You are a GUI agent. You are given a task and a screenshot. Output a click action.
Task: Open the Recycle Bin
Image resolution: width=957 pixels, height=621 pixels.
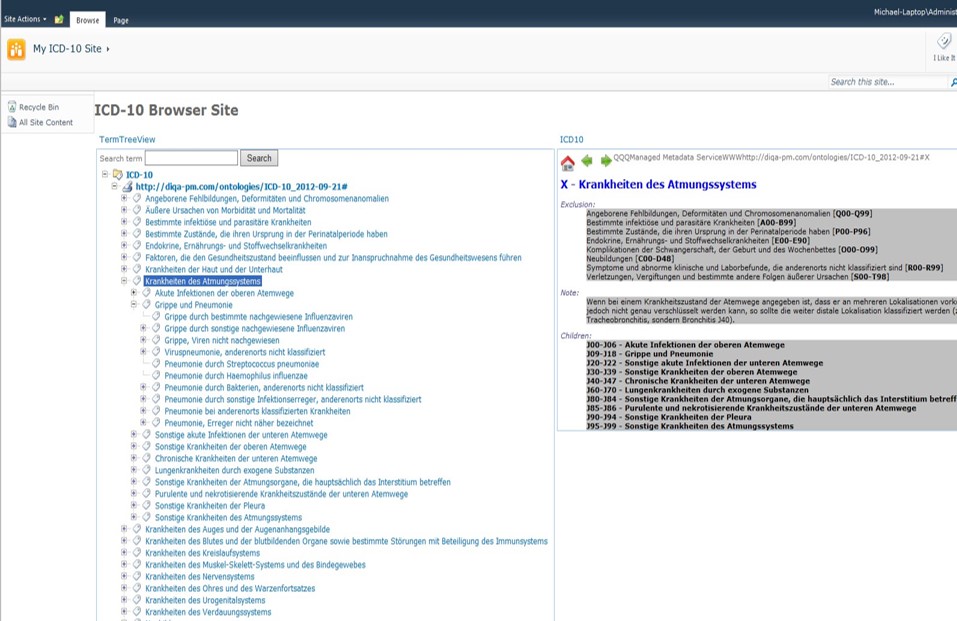38,107
